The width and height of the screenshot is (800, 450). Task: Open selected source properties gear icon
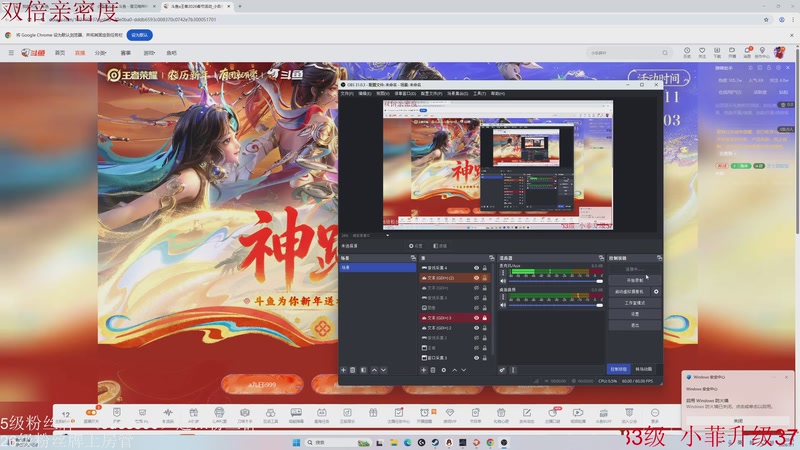click(443, 370)
